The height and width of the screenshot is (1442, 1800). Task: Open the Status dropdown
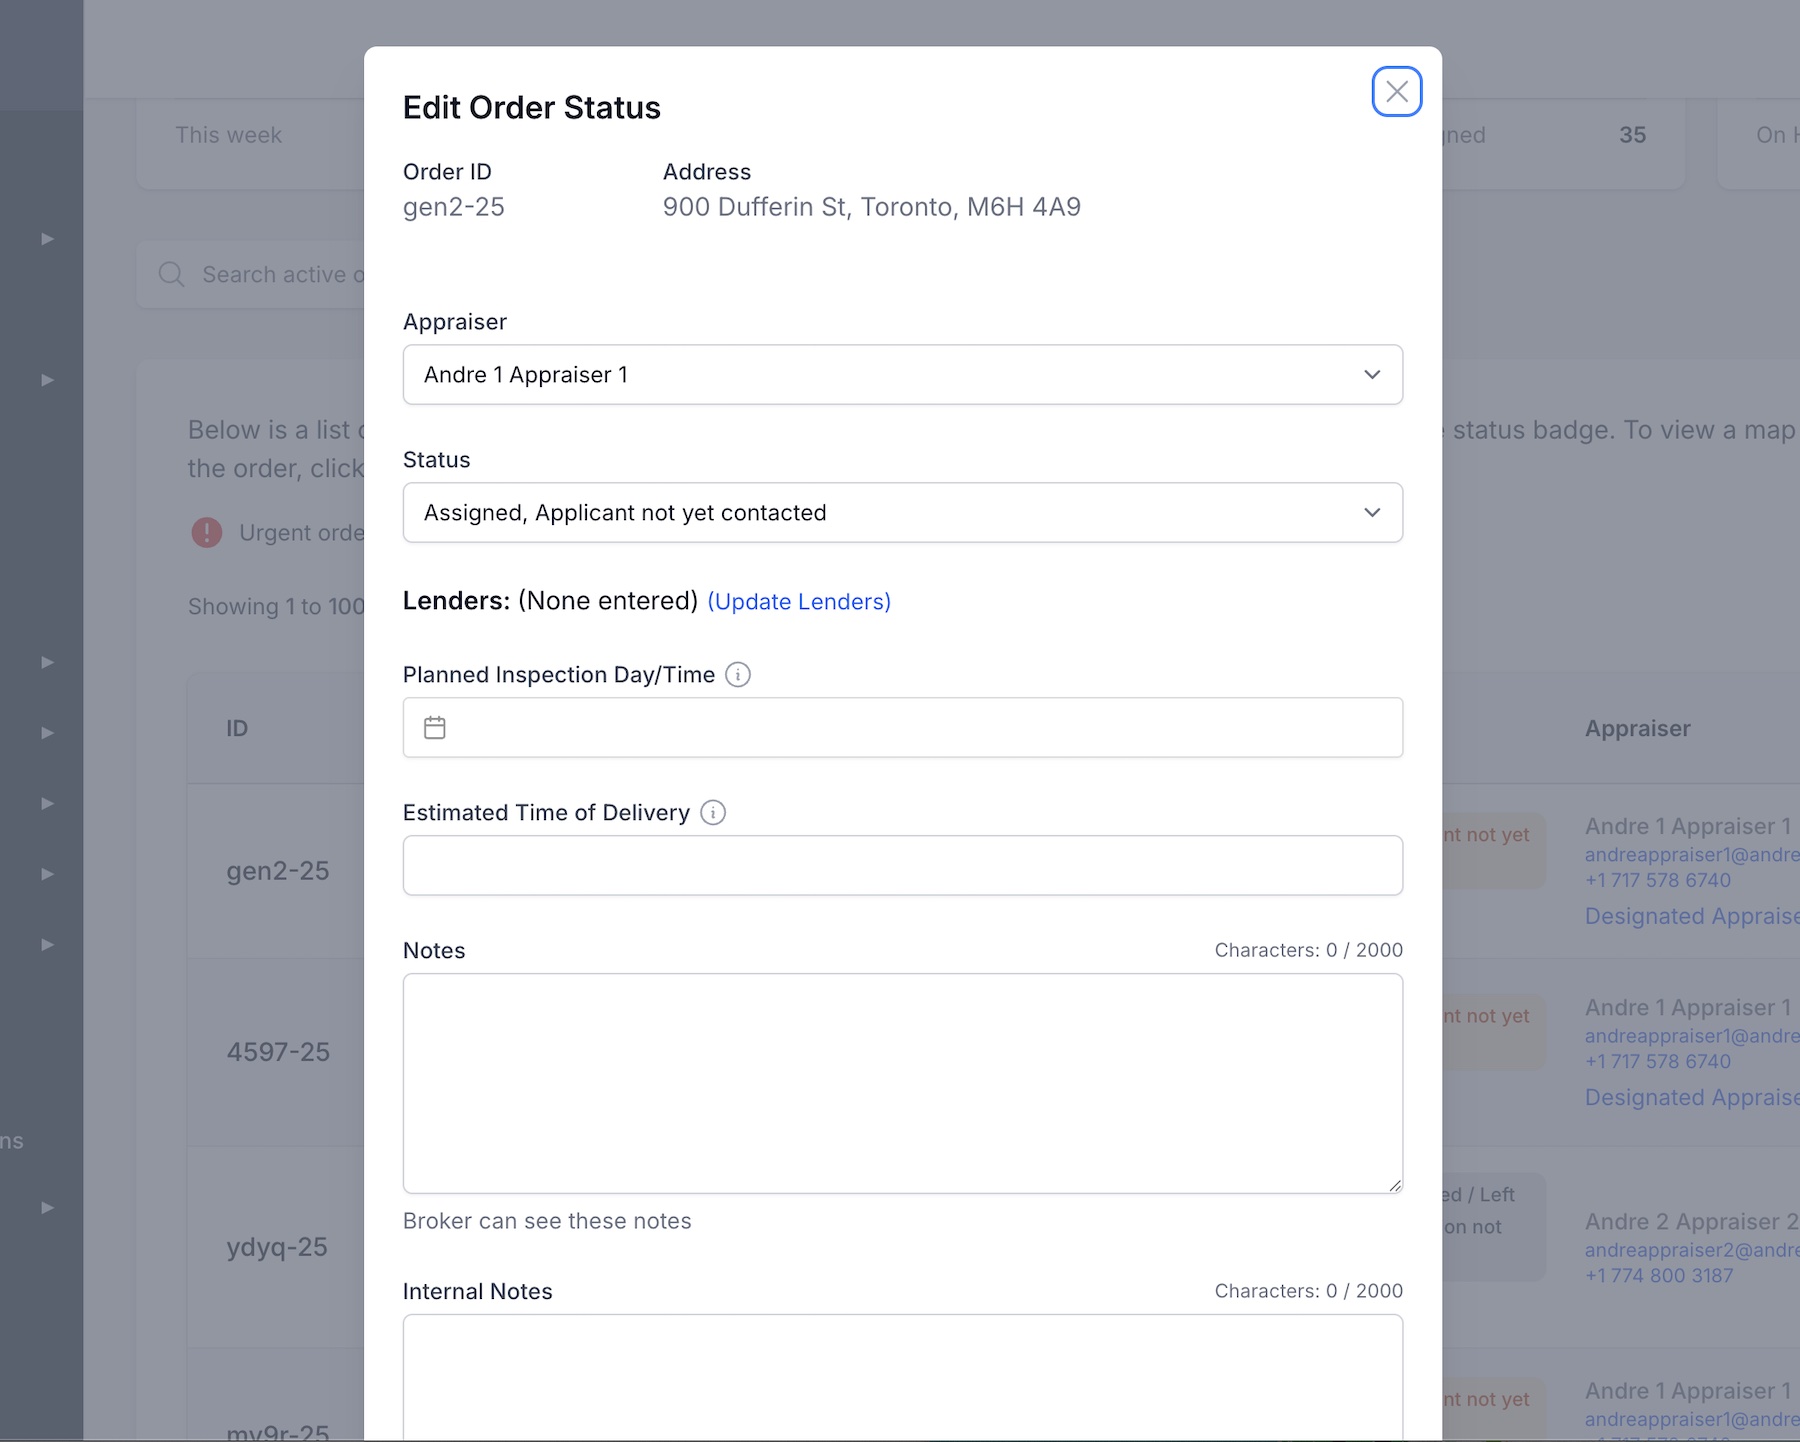tap(902, 513)
